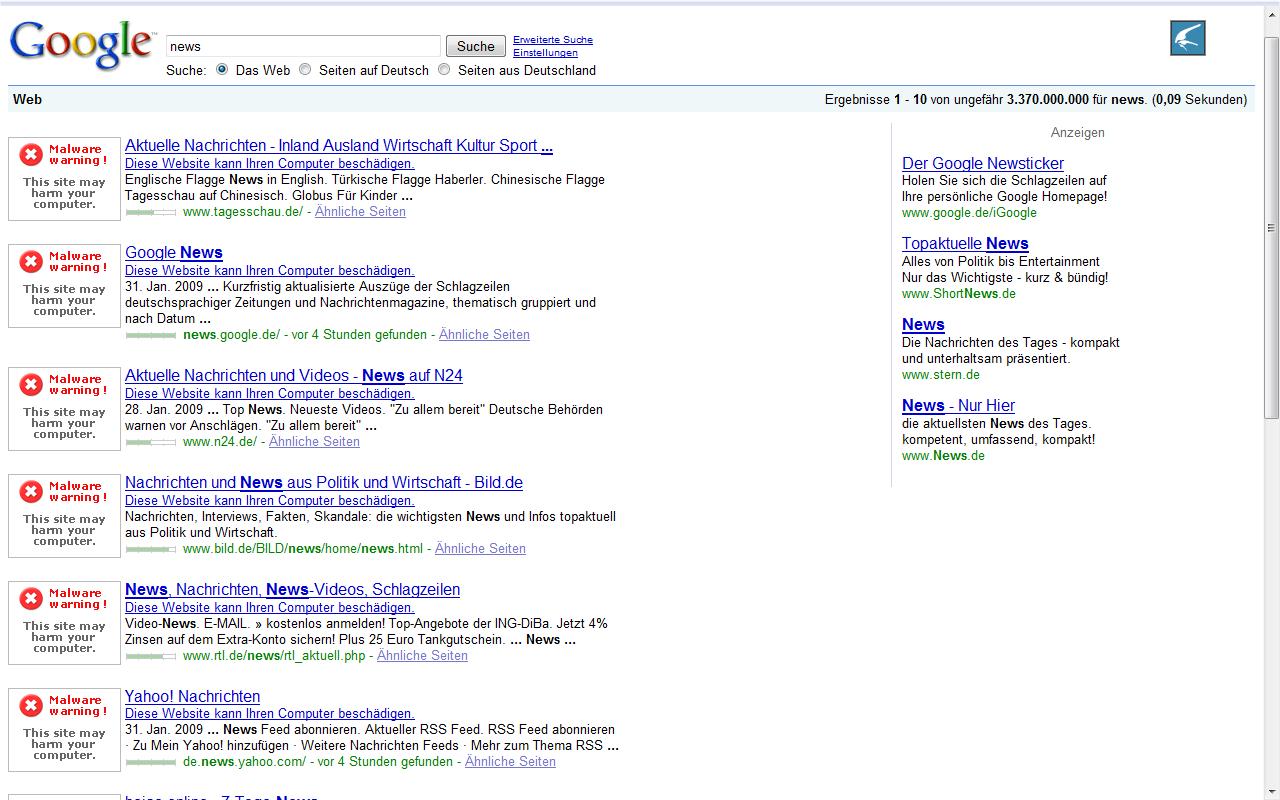Open the 'Google News' result title

pos(174,253)
